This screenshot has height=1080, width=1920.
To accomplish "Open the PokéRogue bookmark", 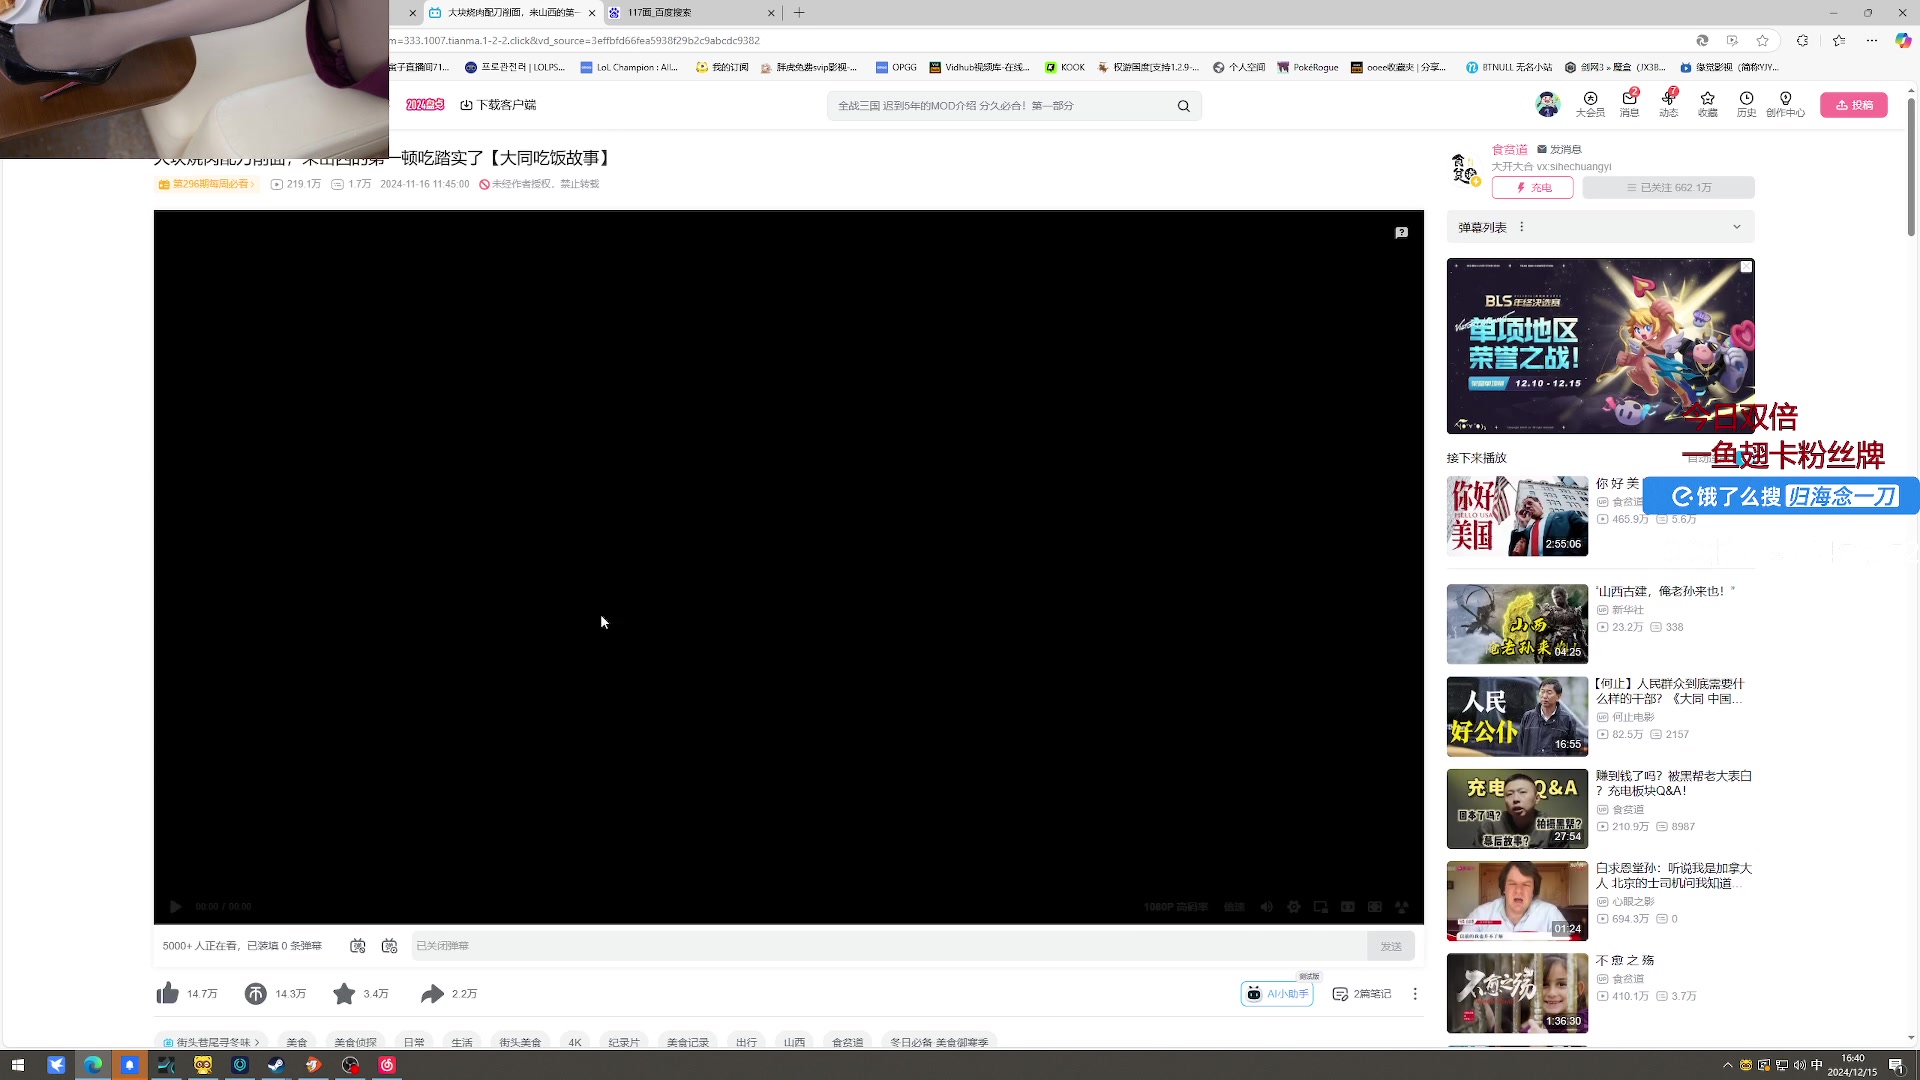I will 1307,67.
